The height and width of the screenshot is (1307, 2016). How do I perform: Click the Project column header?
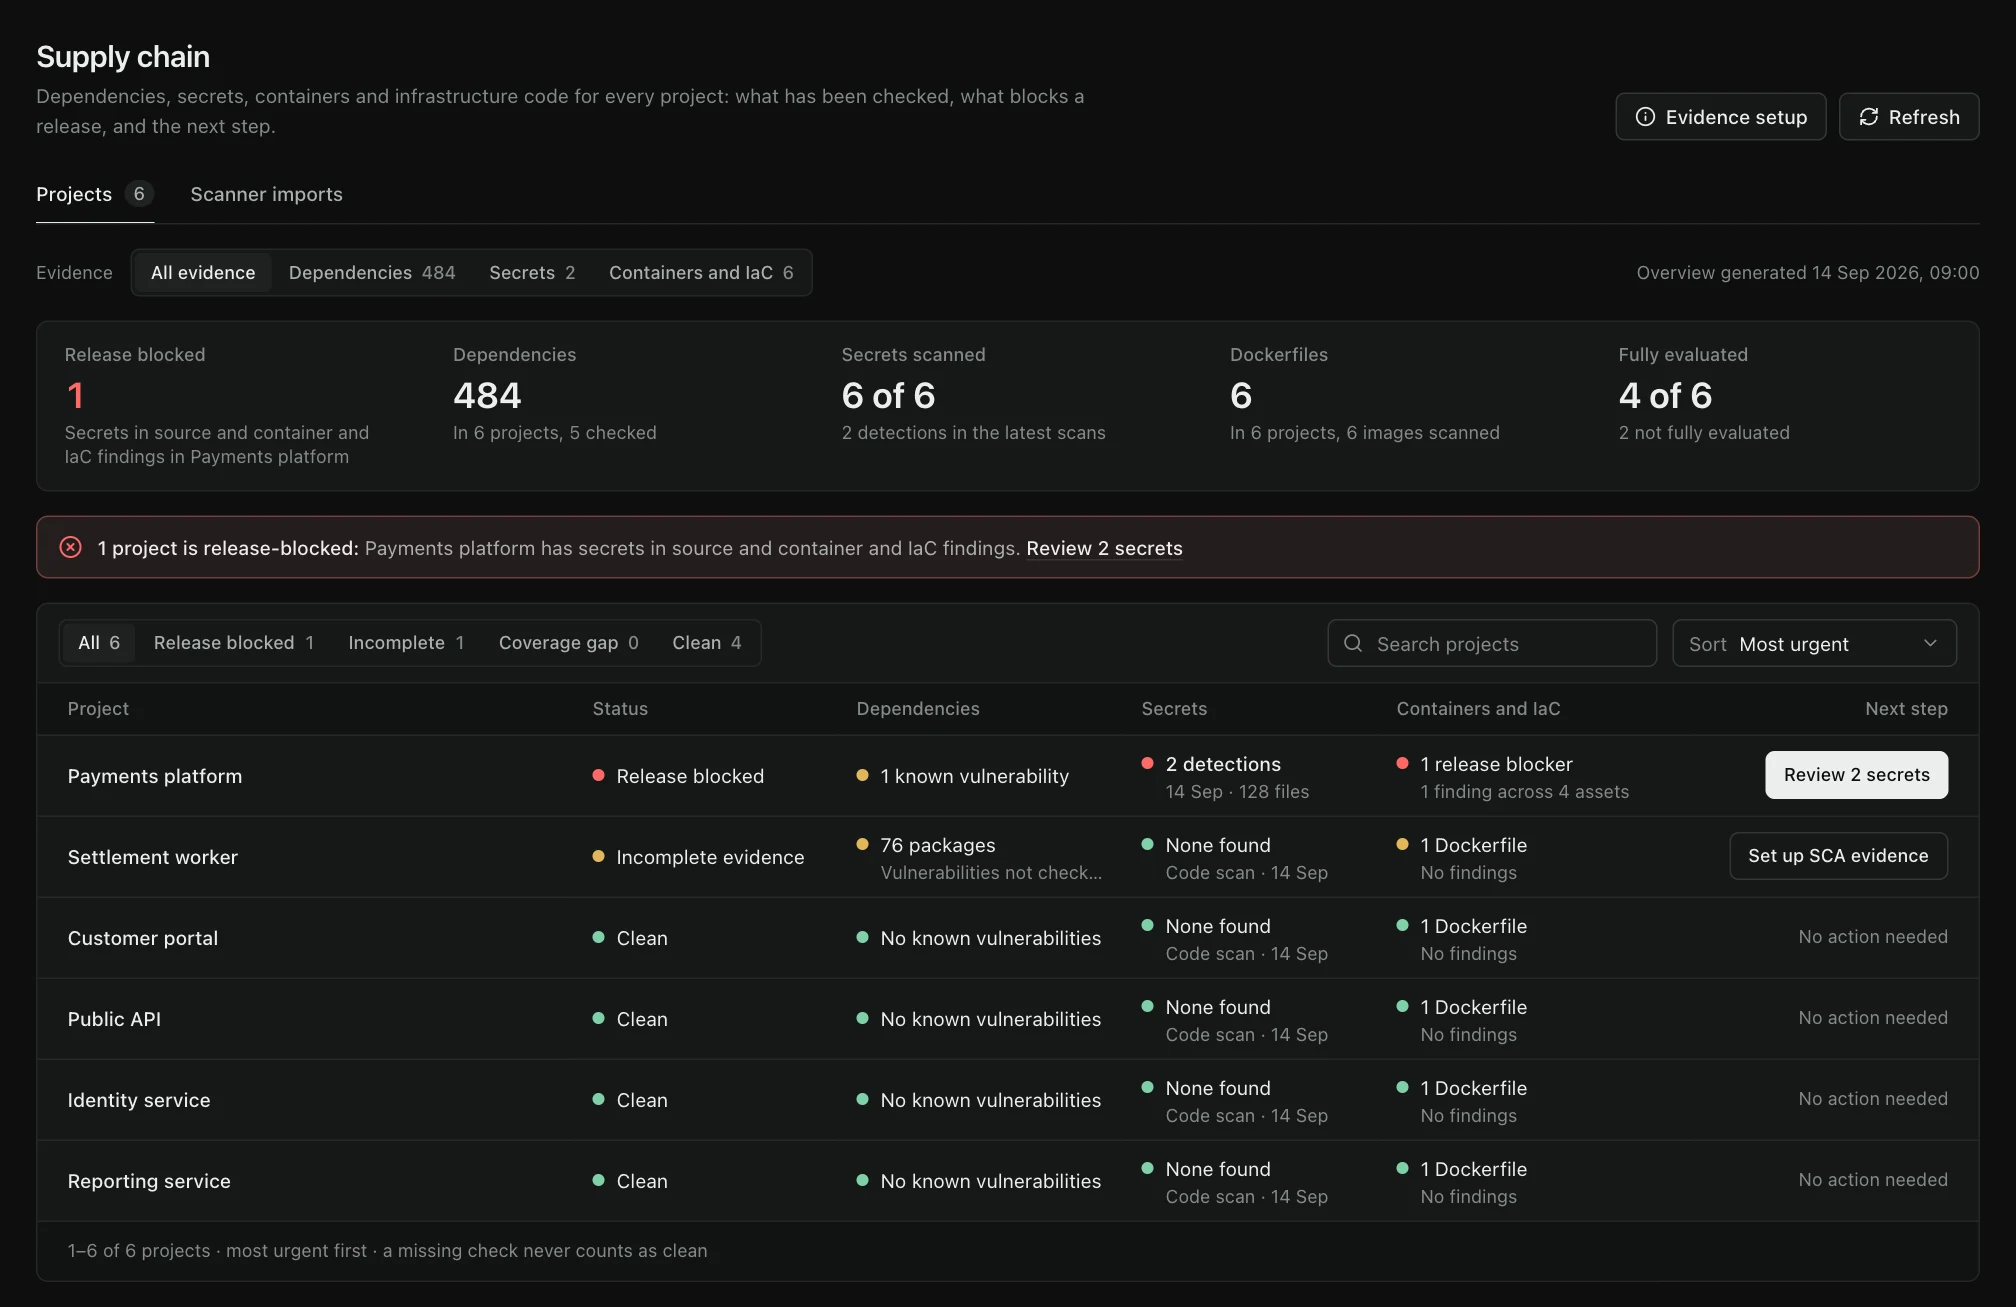coord(98,708)
